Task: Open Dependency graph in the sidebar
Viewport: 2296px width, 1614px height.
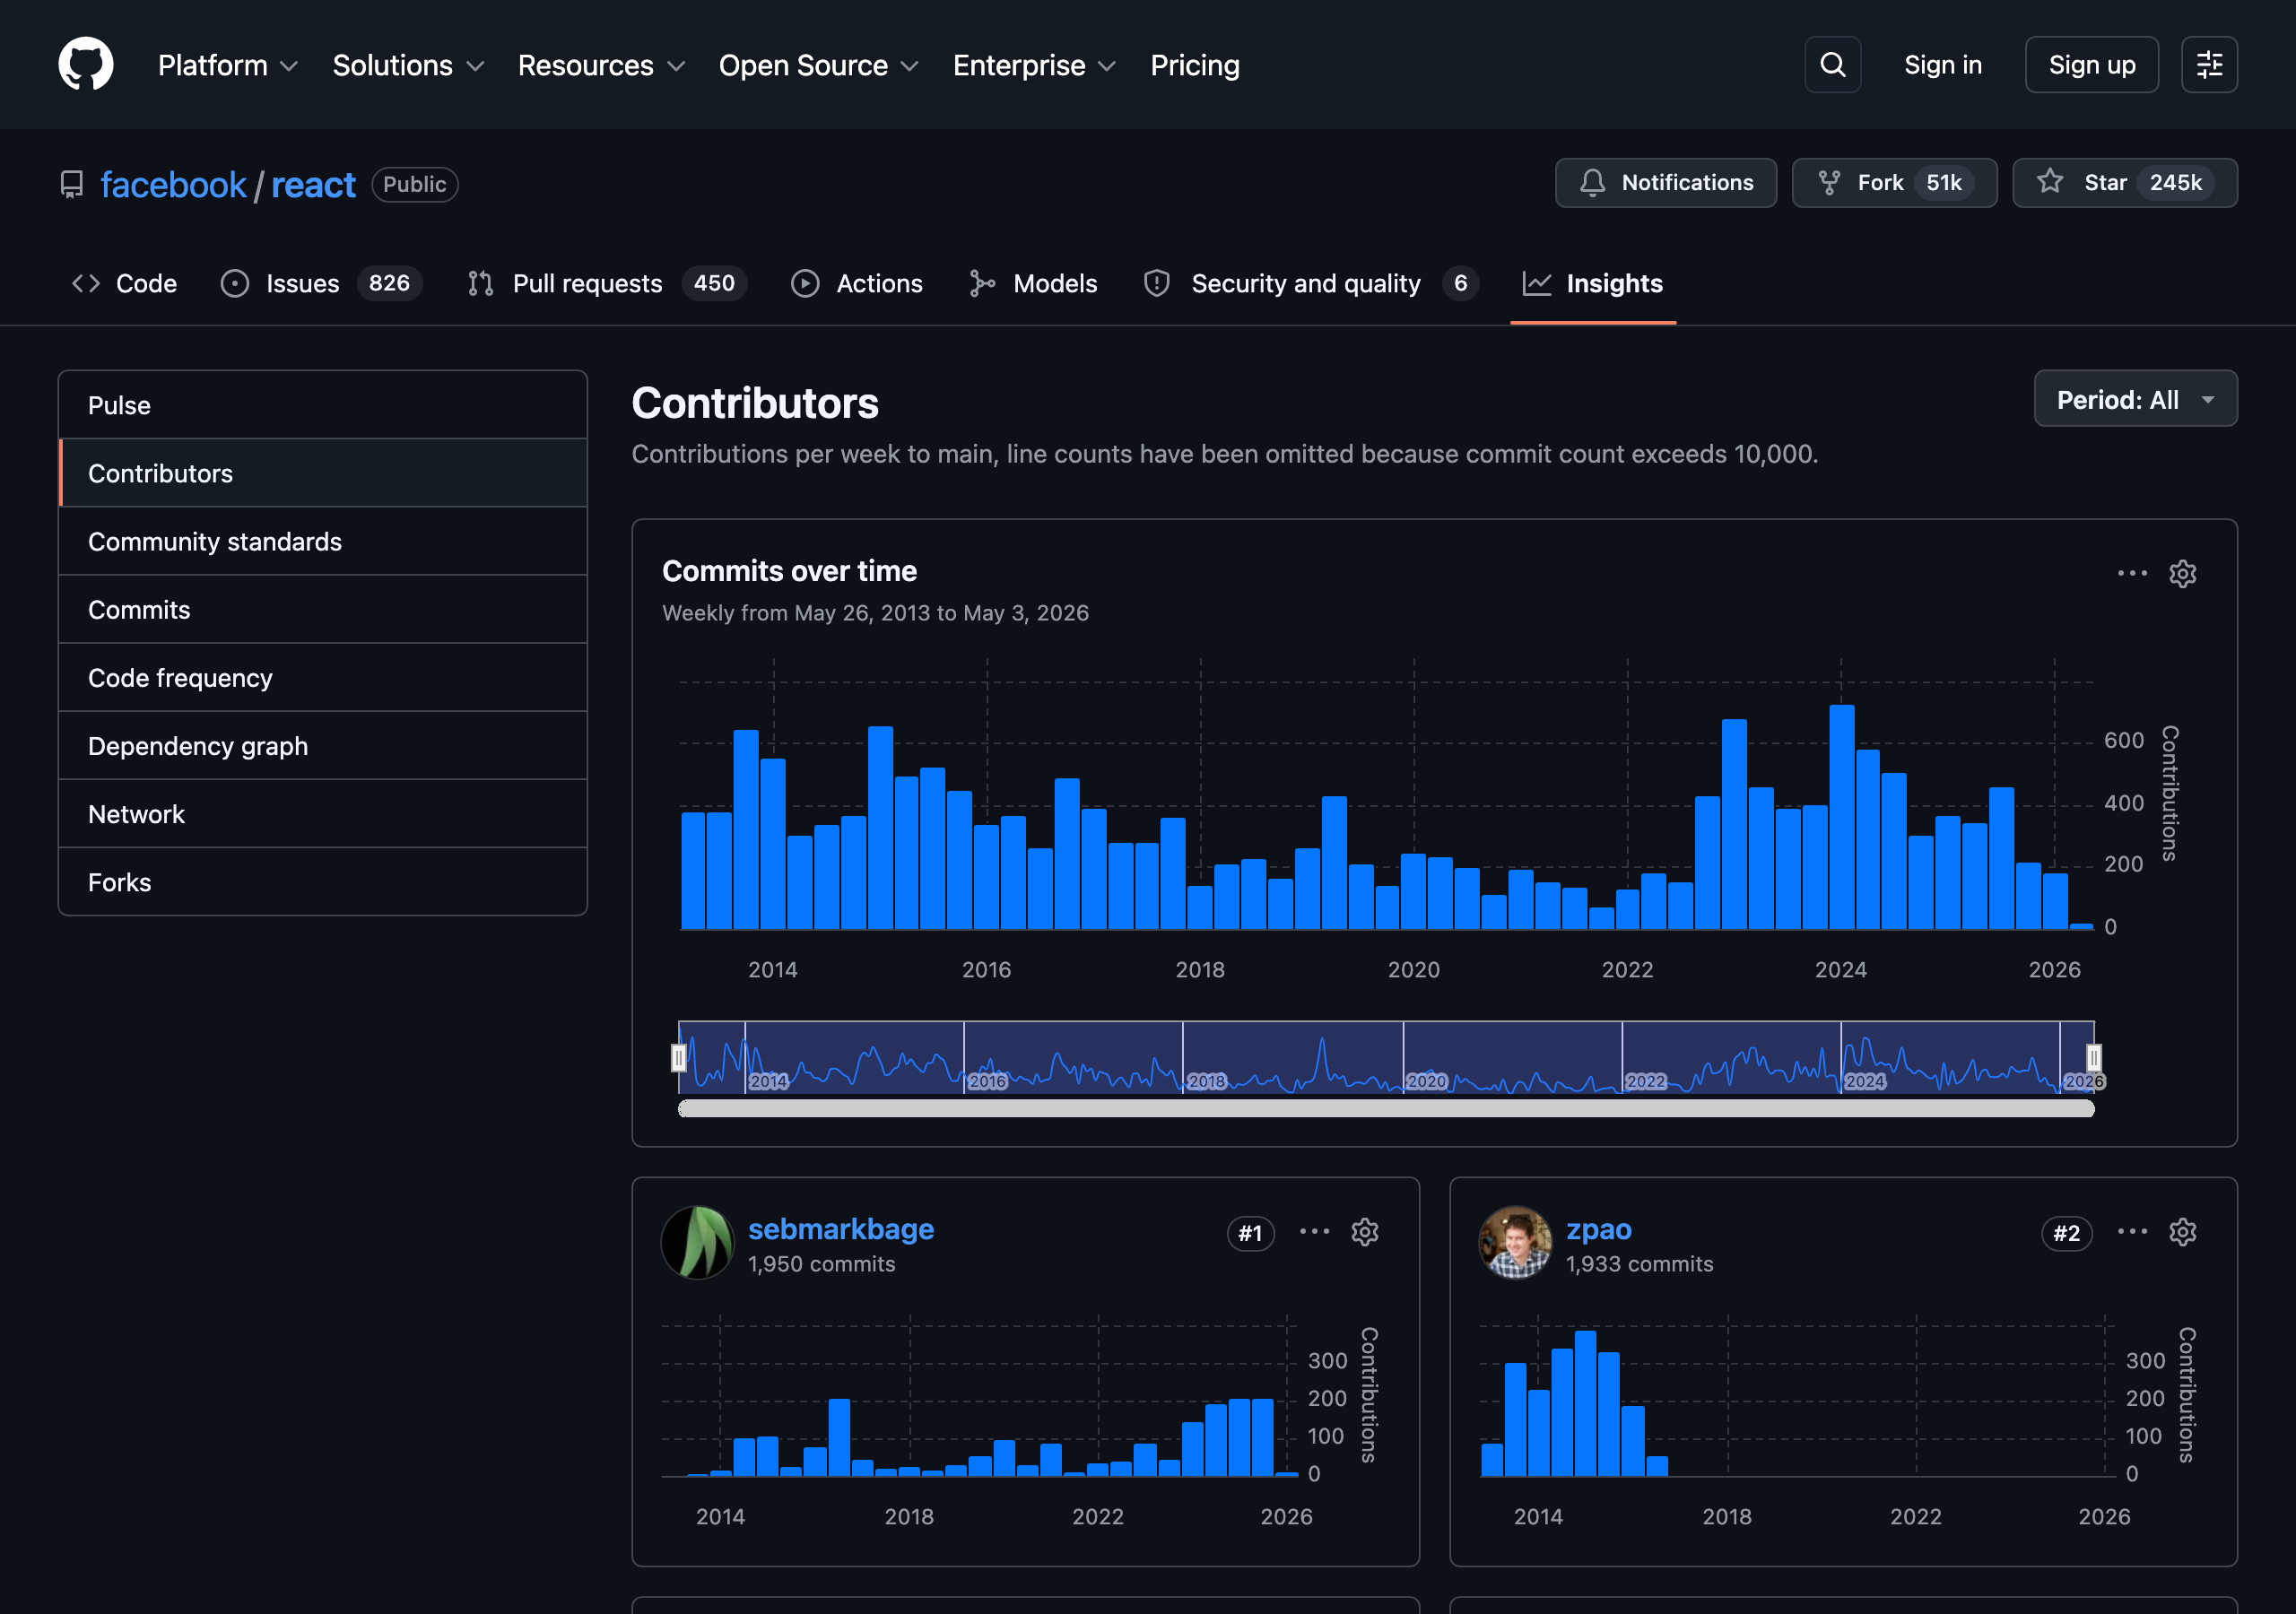Action: (x=323, y=745)
